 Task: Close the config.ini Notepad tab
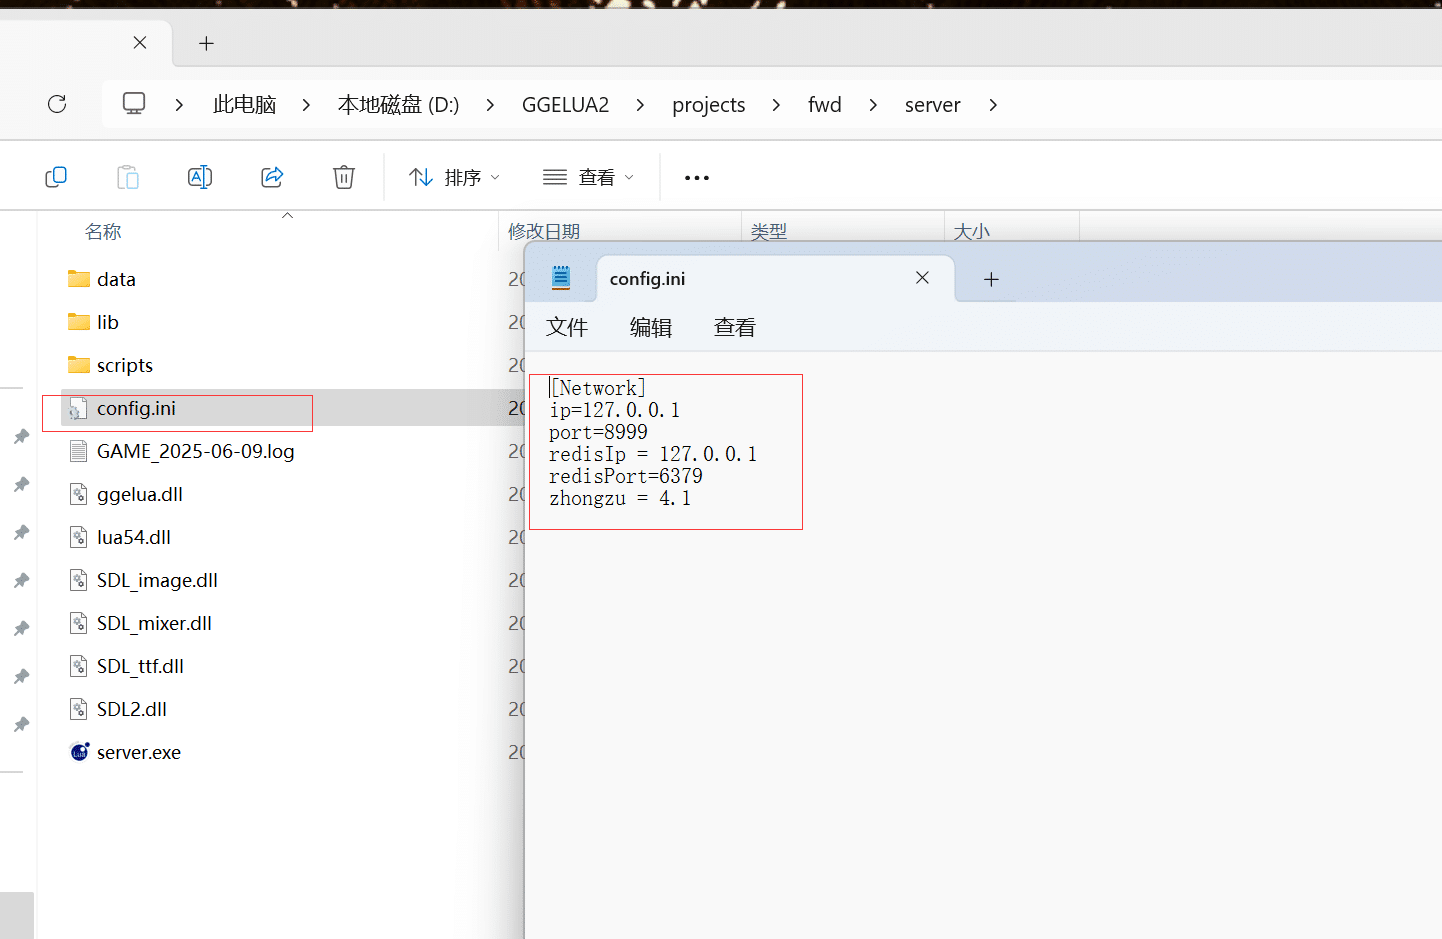pos(922,278)
